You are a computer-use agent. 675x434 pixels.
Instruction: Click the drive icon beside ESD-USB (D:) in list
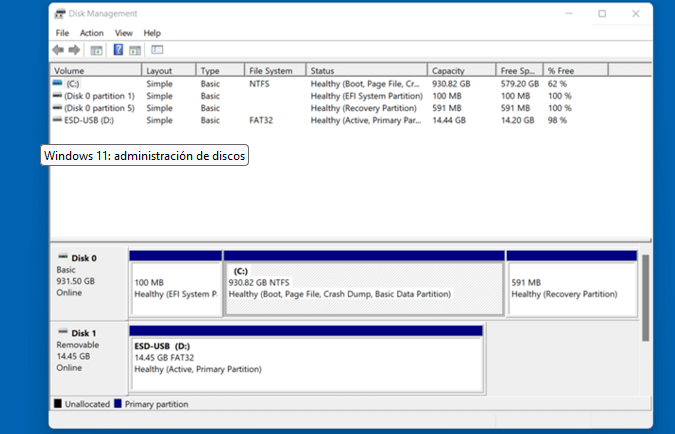(x=57, y=119)
